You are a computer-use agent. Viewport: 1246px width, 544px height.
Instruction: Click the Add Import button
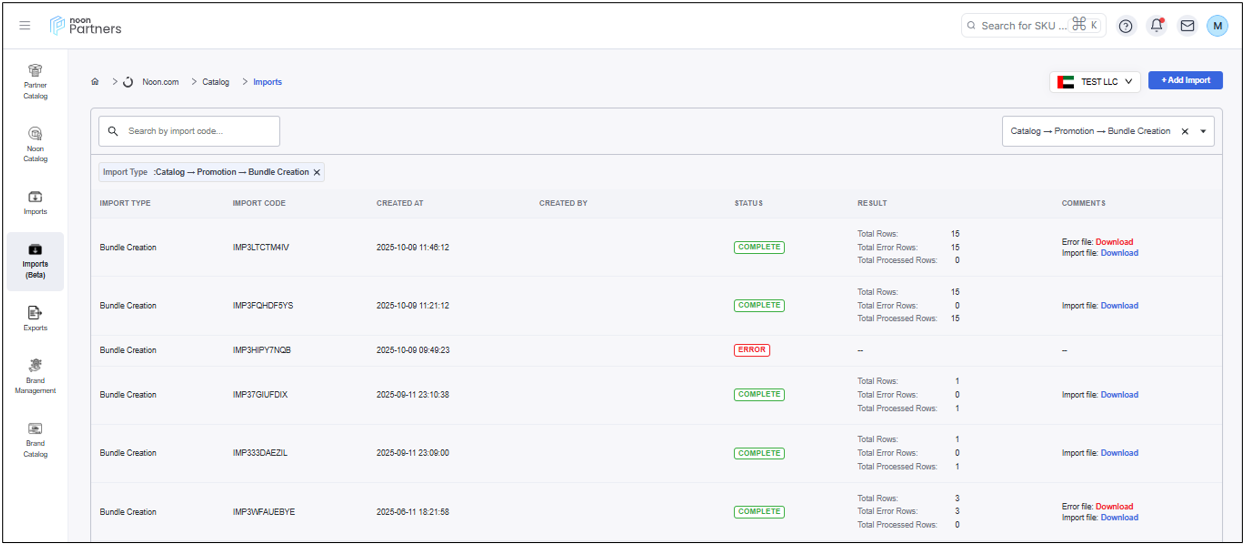pos(1185,81)
